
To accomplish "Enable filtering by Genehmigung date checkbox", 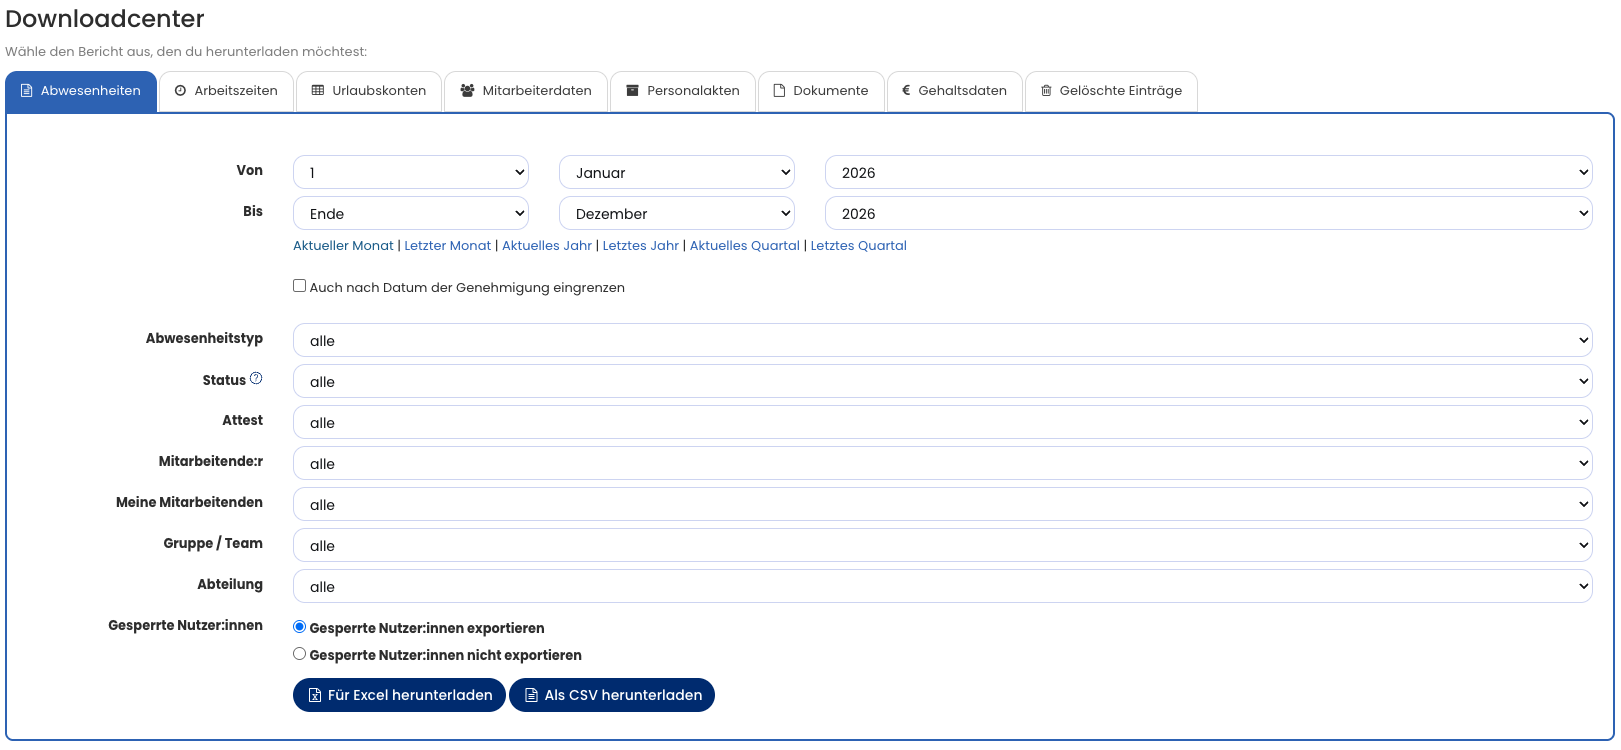I will tap(299, 286).
